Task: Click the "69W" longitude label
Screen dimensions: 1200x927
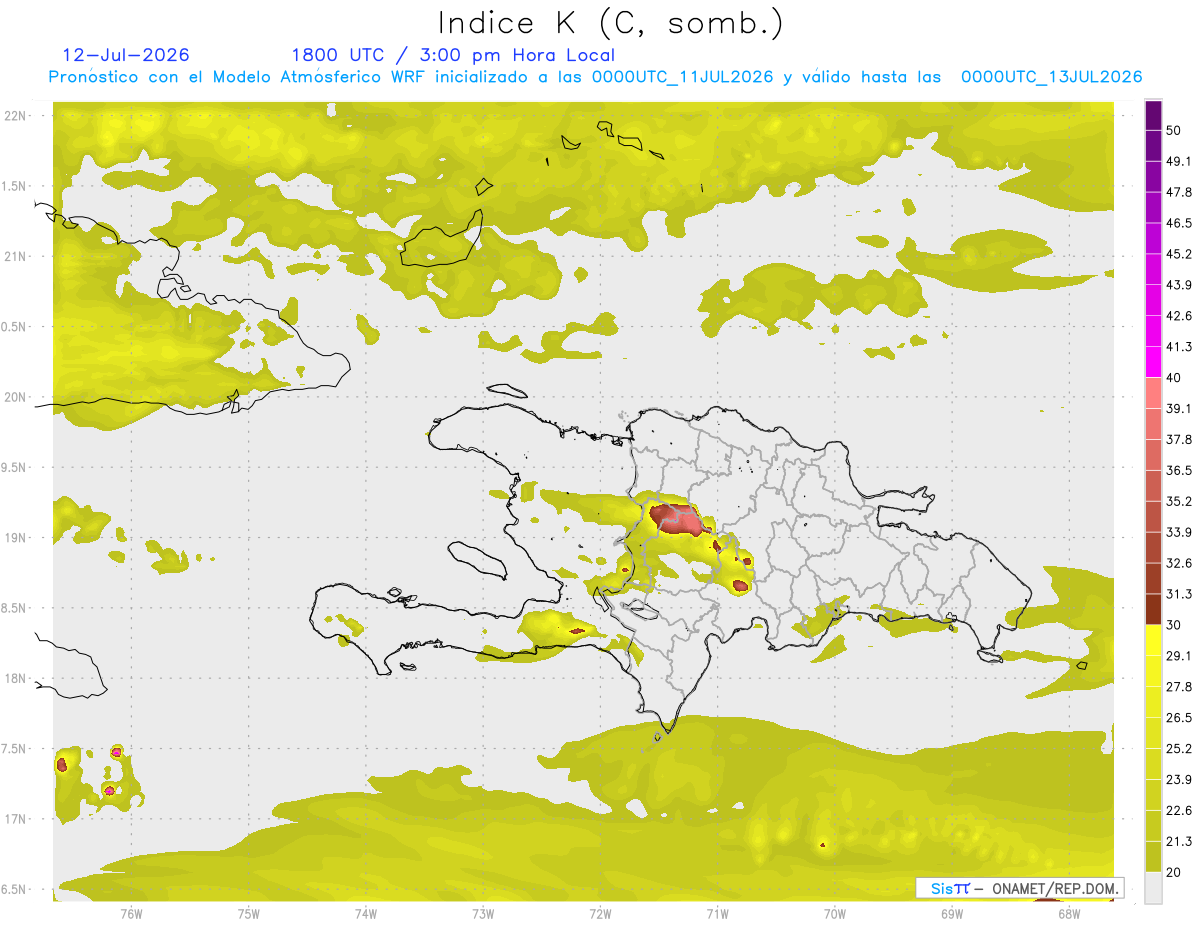Action: [x=952, y=914]
